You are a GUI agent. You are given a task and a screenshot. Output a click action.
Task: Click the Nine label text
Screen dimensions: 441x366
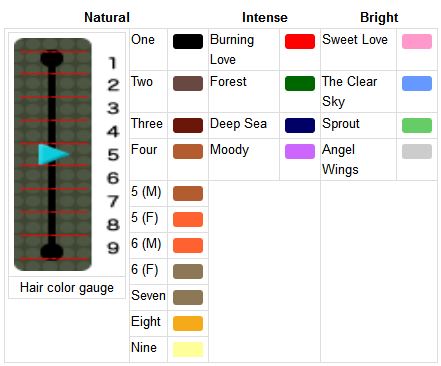pos(144,348)
